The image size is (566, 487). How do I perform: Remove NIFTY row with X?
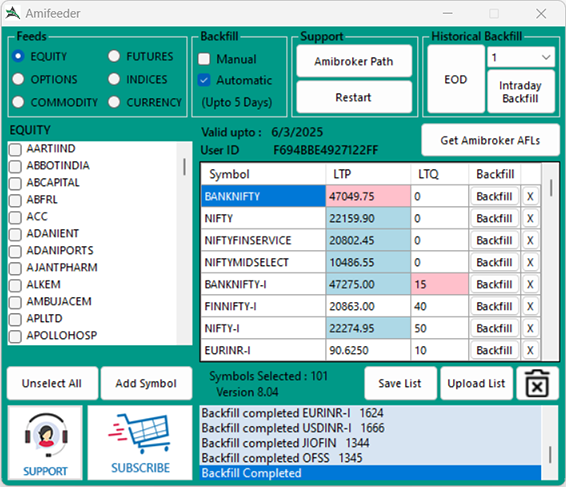click(530, 218)
